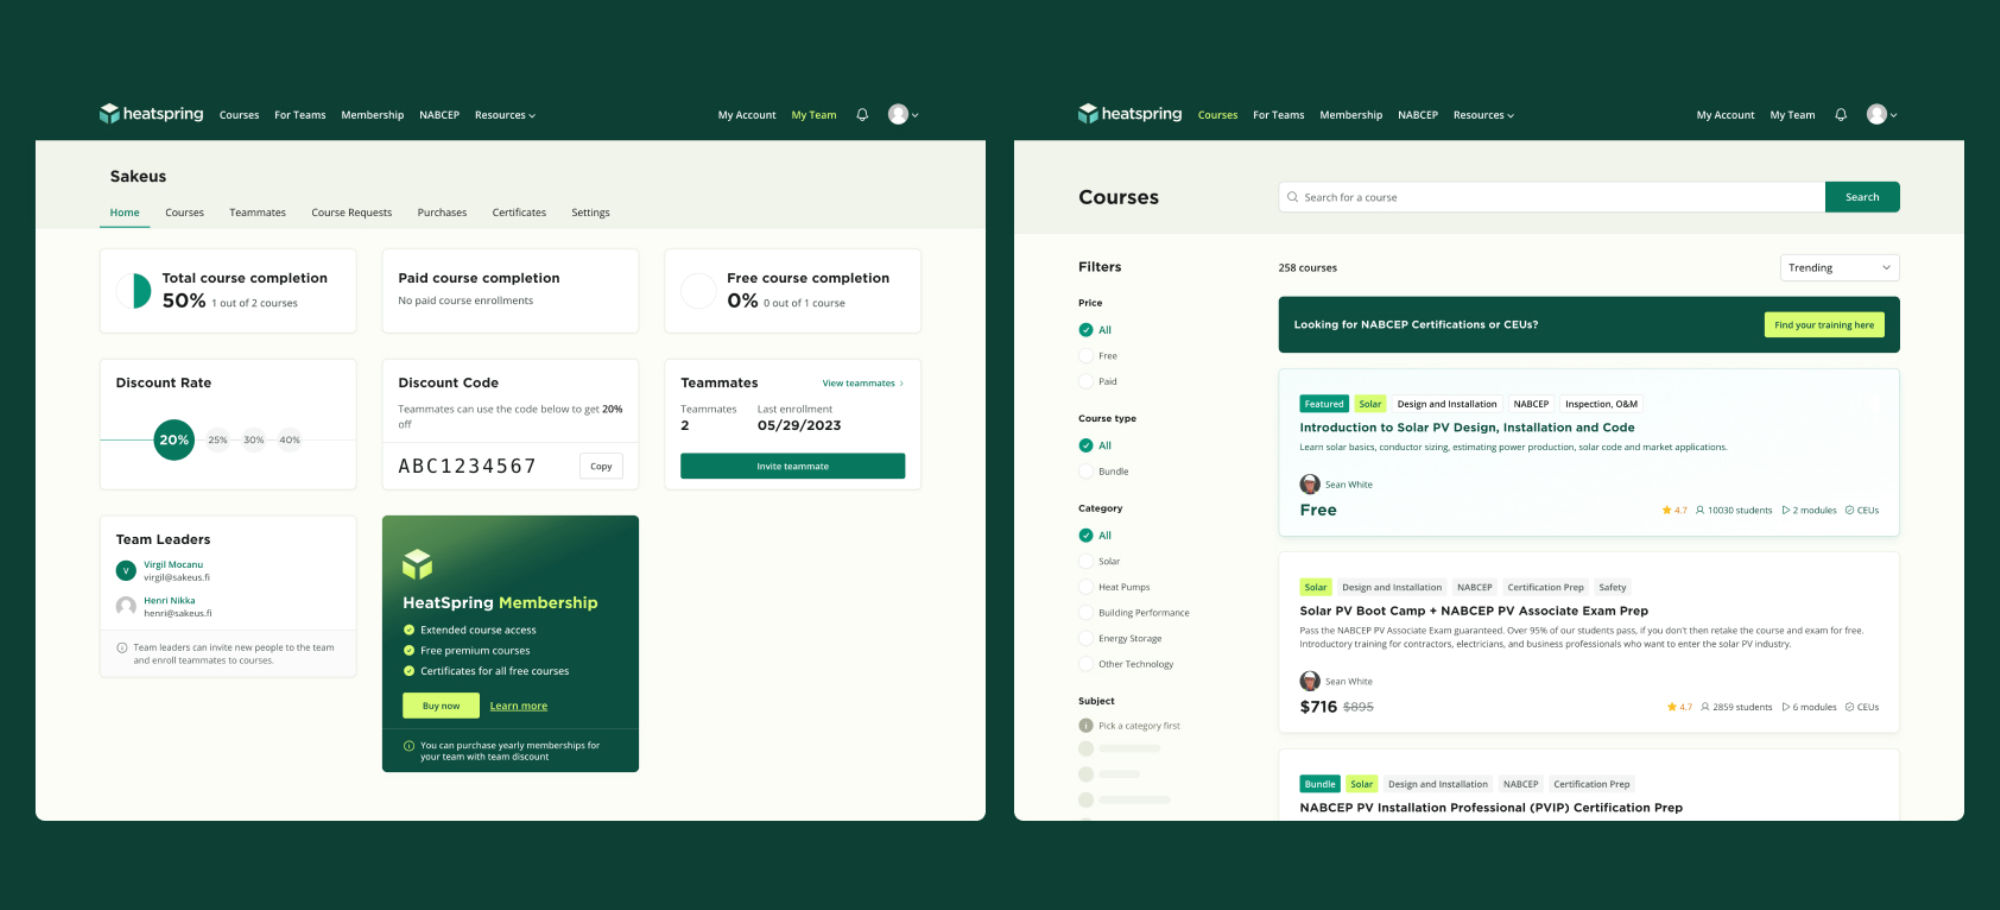Expand Resources menu in Courses window

tap(1484, 115)
